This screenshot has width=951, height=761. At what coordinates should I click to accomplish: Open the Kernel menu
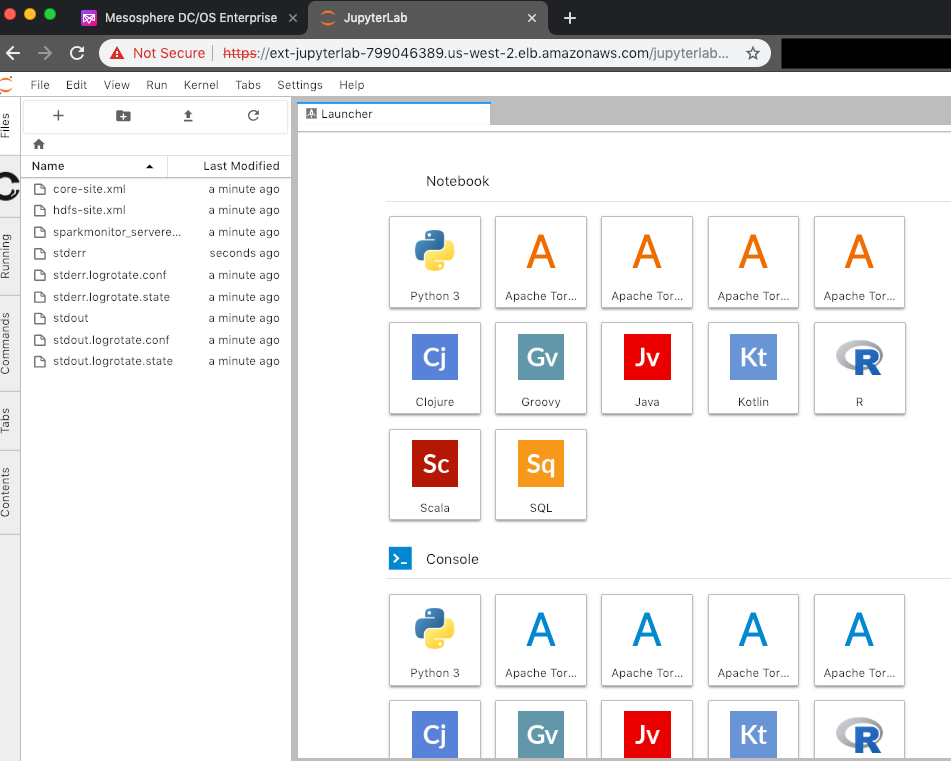[x=201, y=85]
